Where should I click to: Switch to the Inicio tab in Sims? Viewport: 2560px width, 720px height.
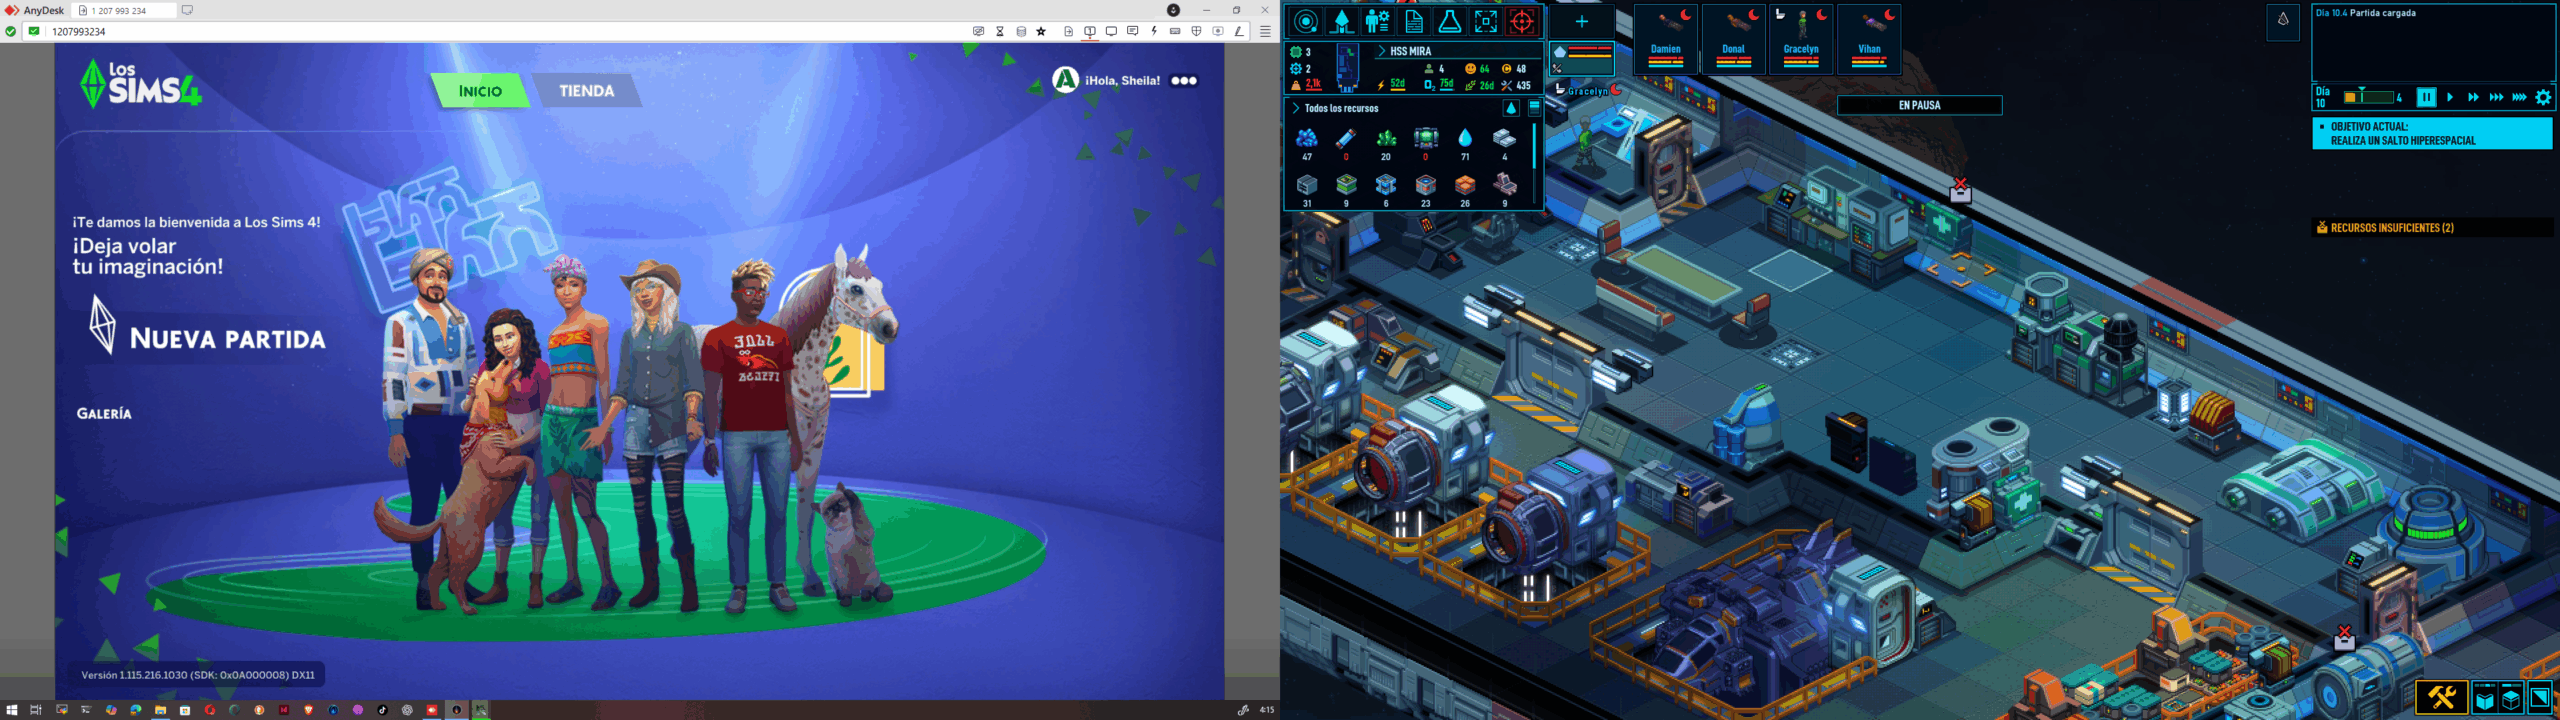pyautogui.click(x=480, y=91)
